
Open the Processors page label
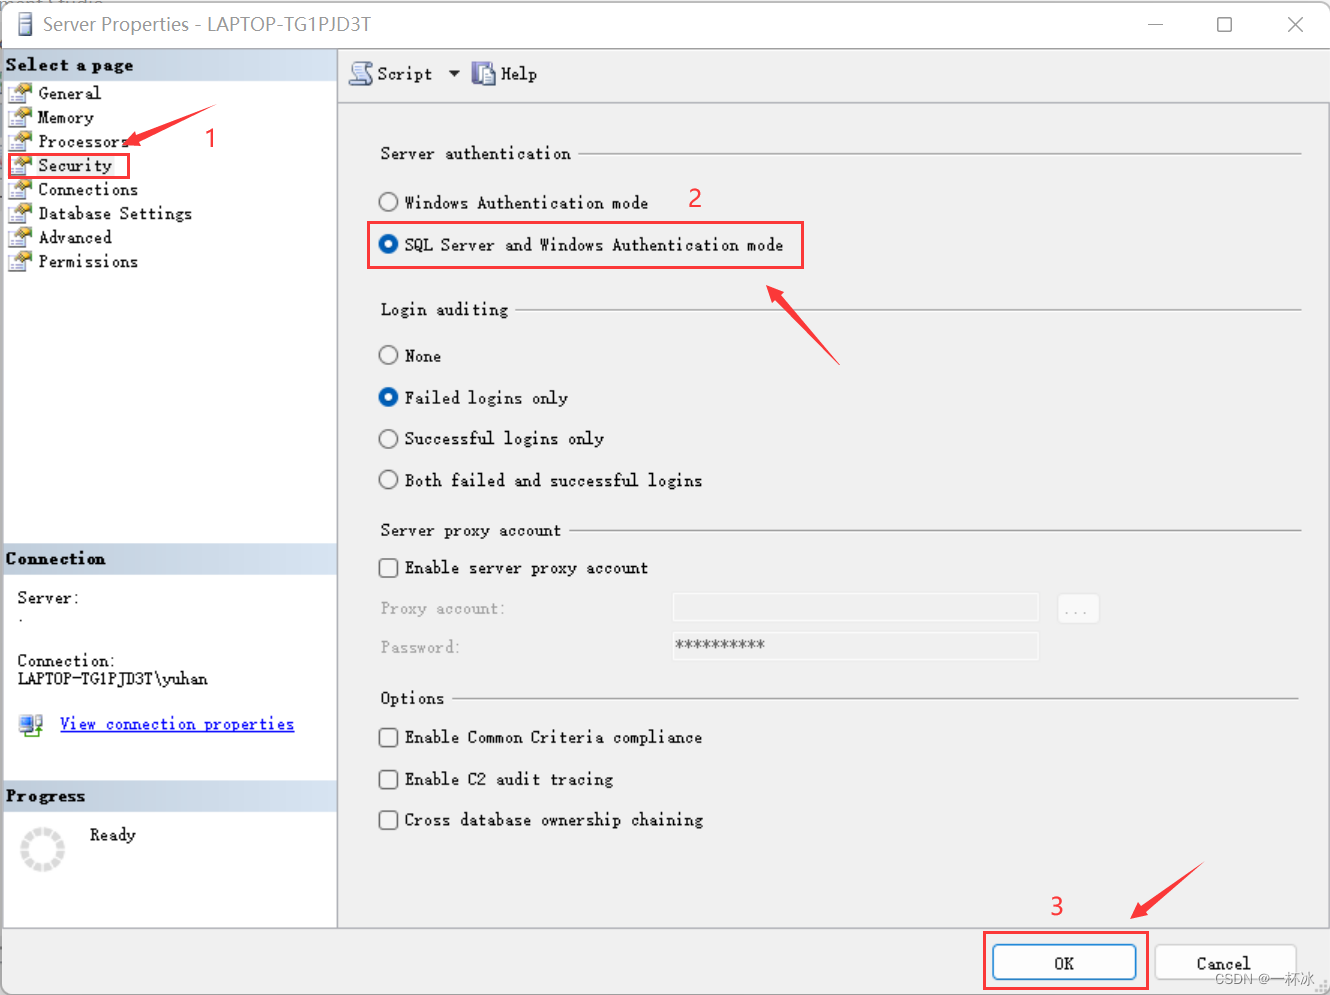83,141
